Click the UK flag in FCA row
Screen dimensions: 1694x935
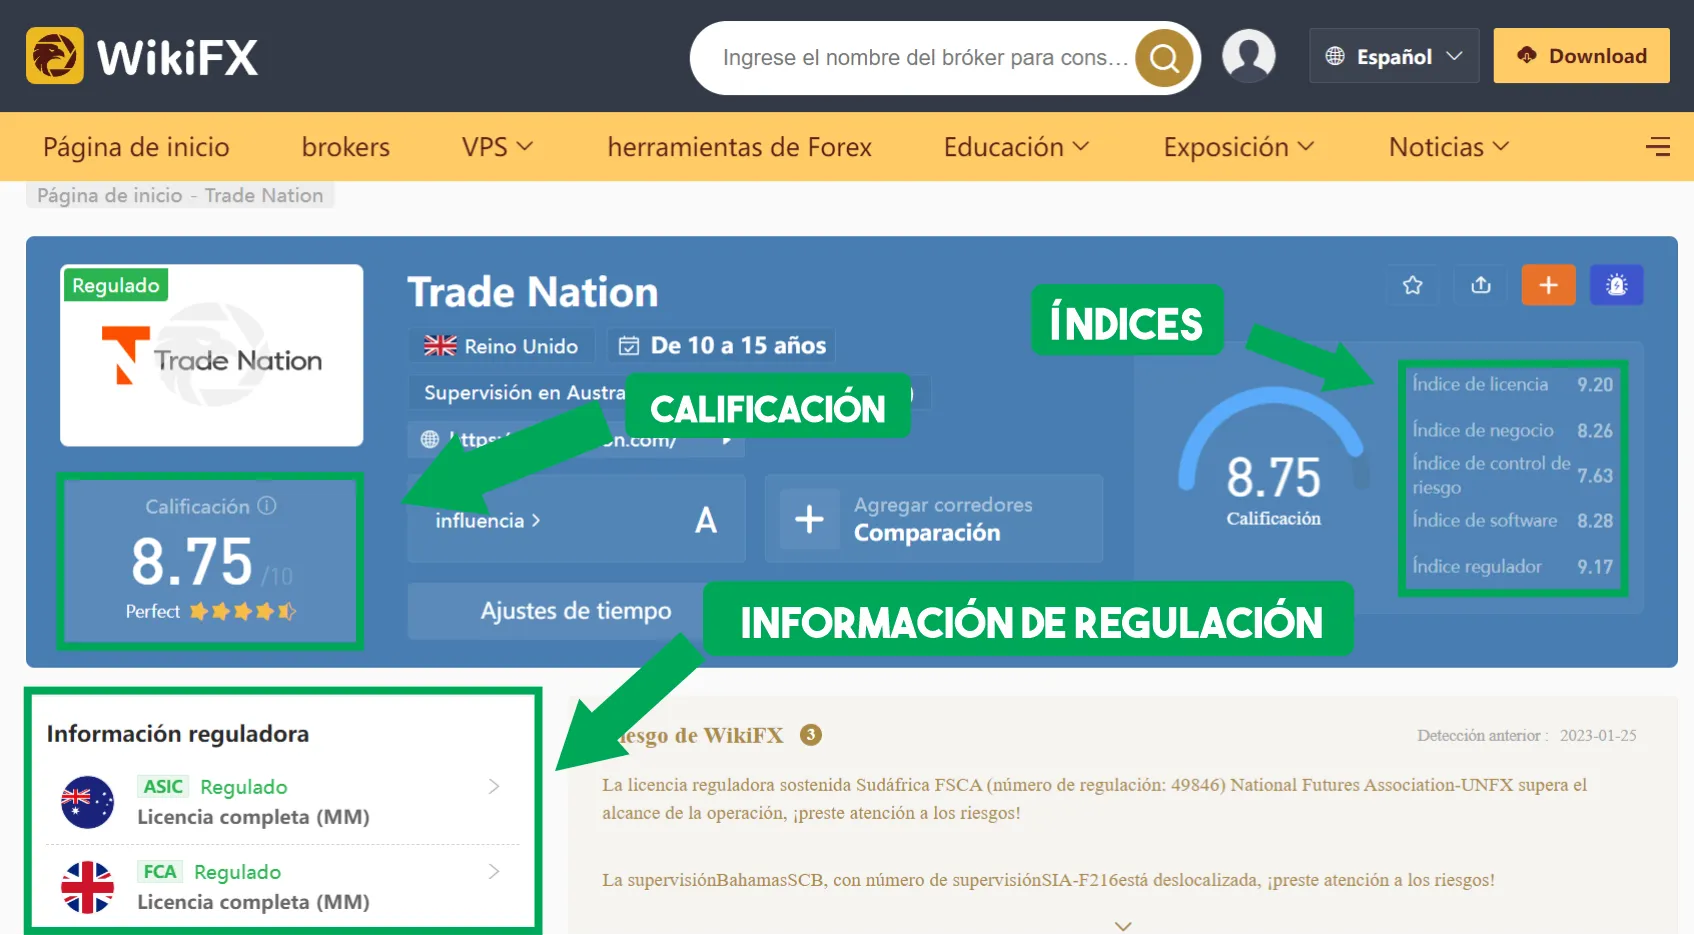pos(88,887)
